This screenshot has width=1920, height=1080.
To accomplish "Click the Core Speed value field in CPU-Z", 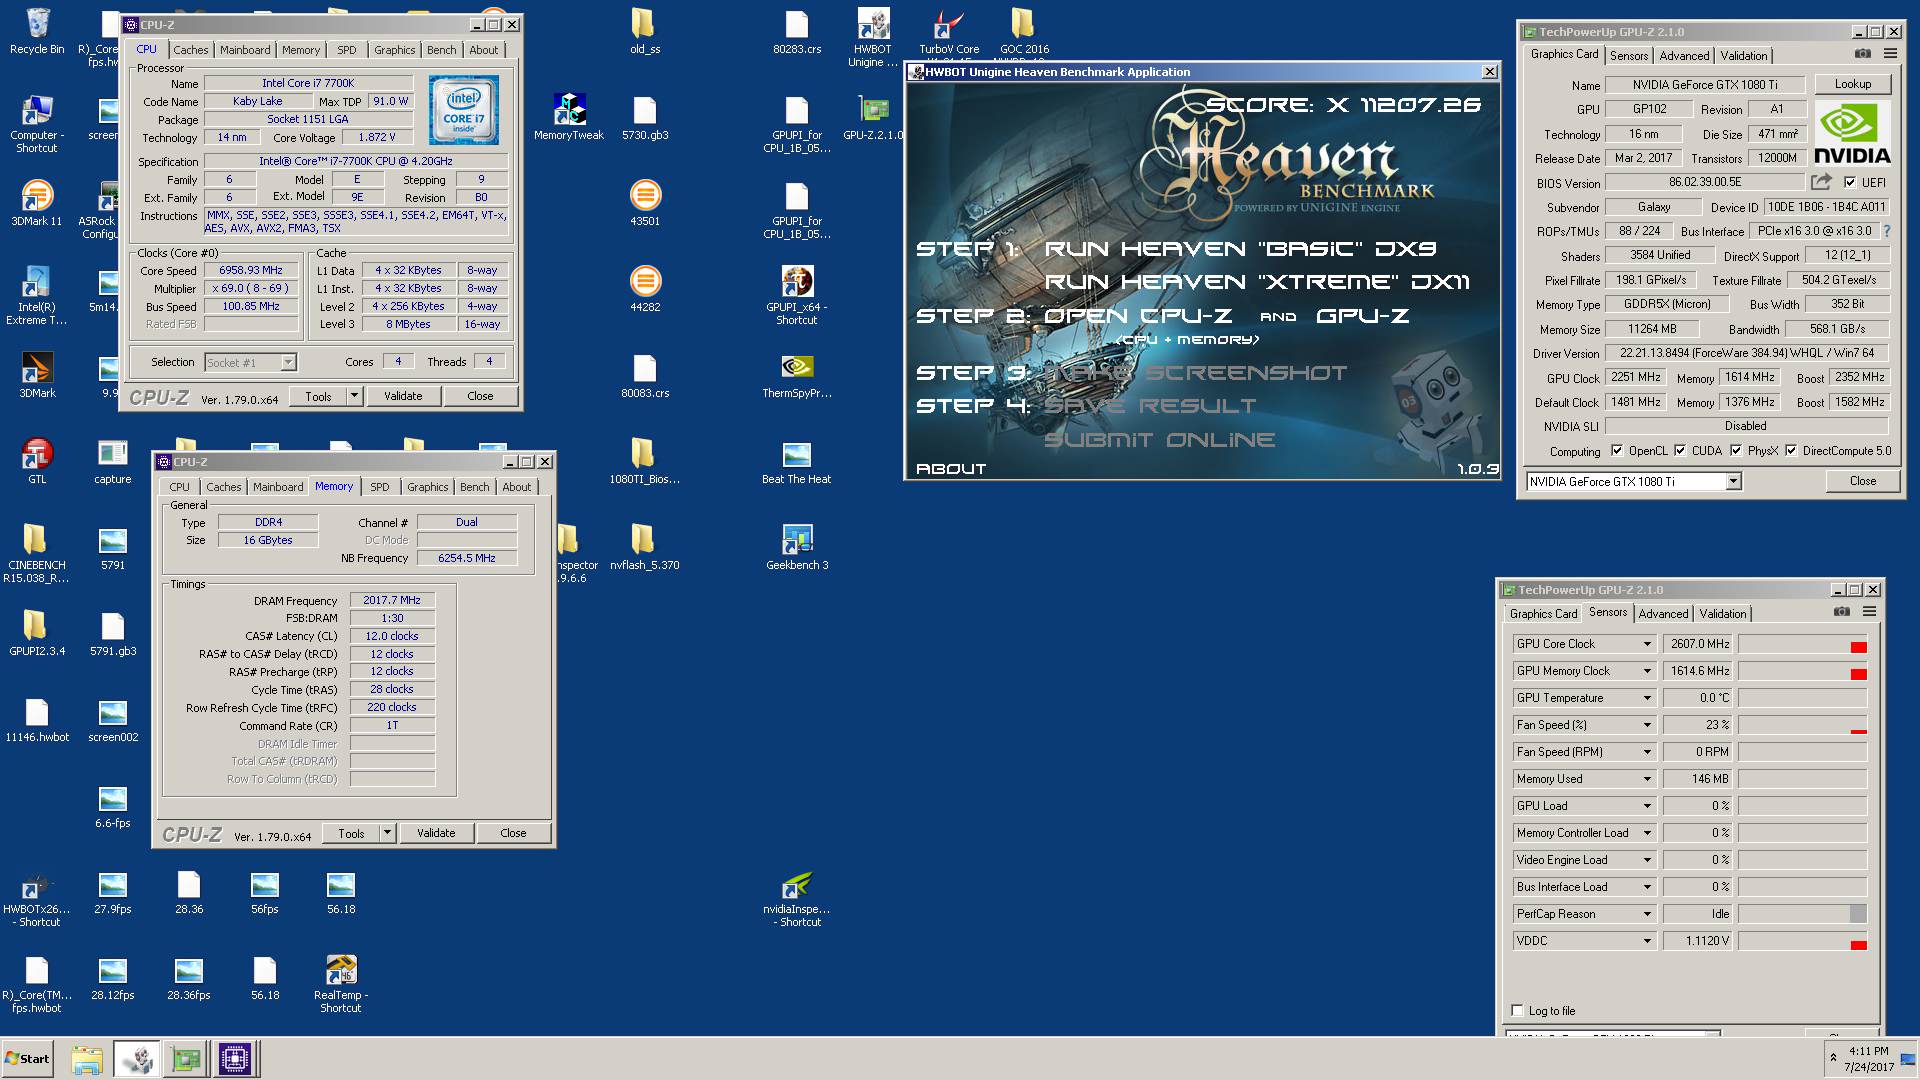I will (252, 270).
